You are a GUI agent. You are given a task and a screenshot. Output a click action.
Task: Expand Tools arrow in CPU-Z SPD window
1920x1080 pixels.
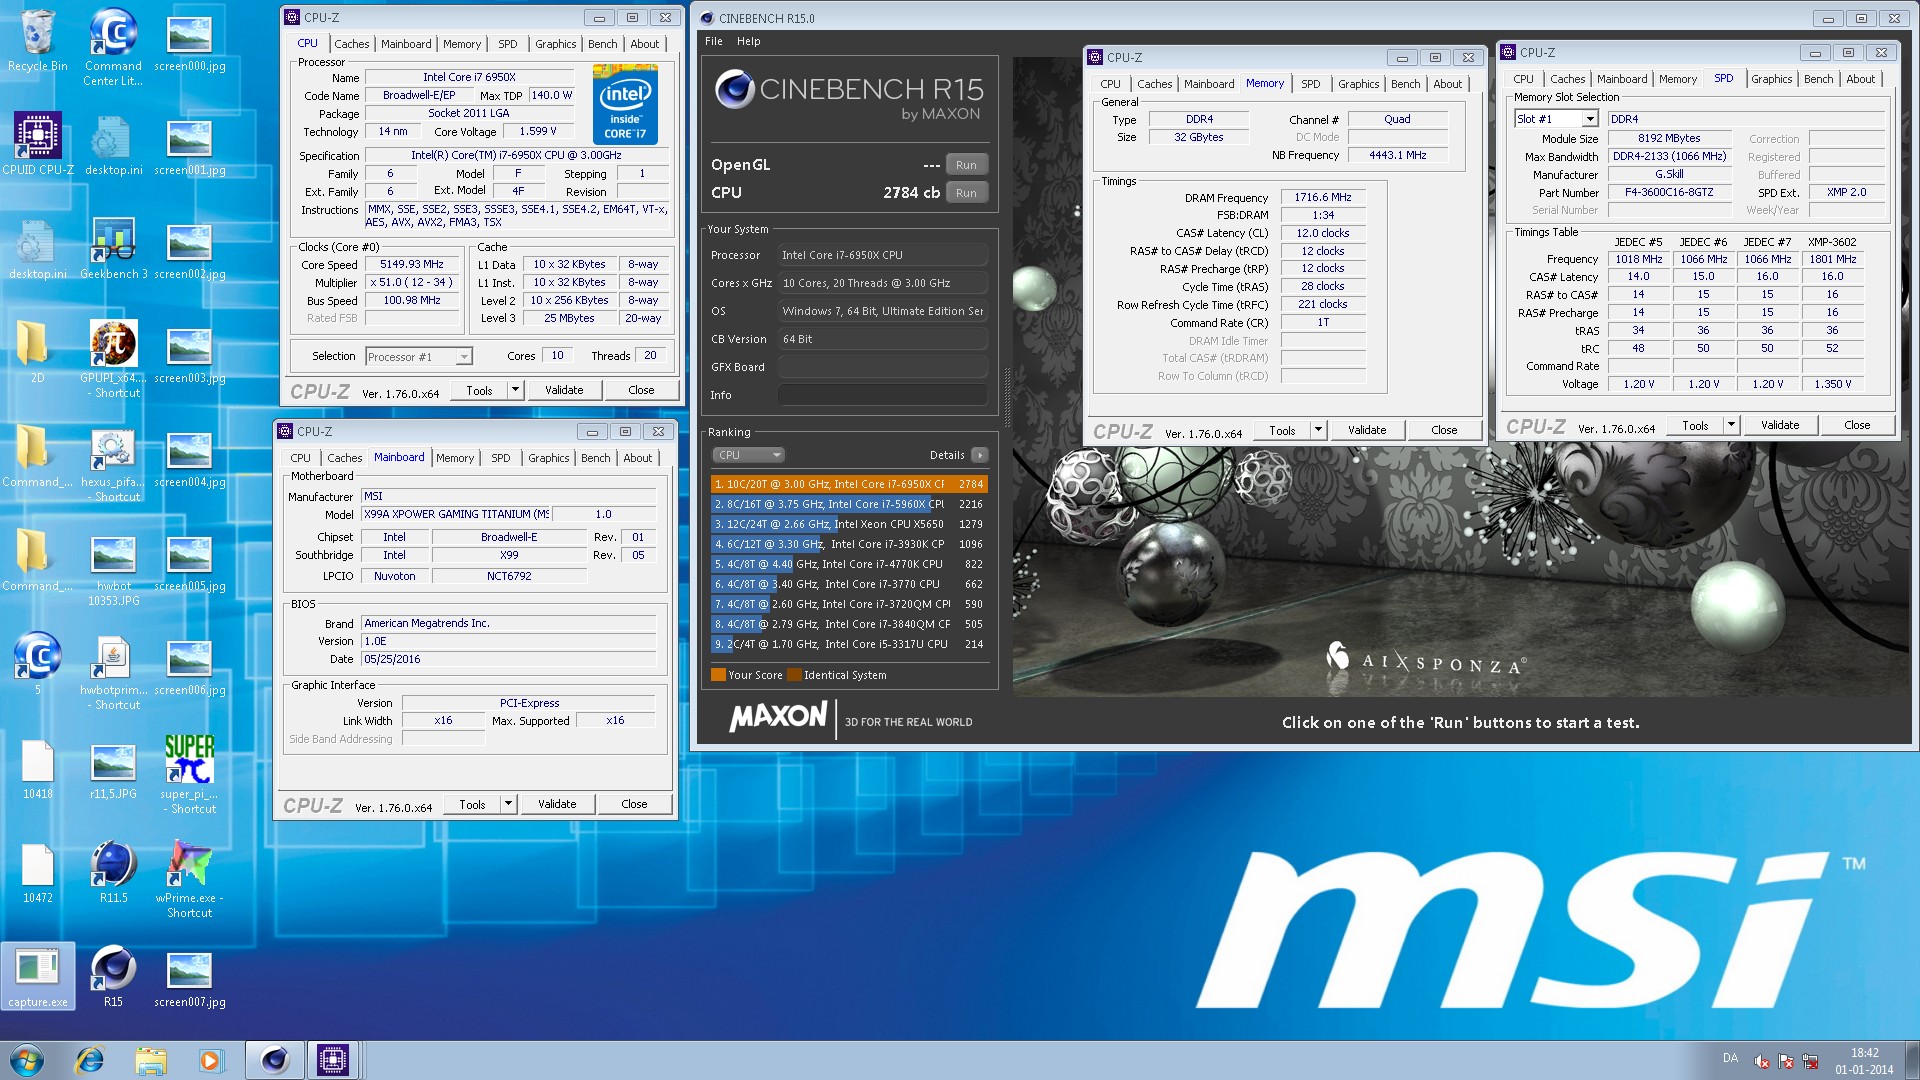pos(1731,425)
